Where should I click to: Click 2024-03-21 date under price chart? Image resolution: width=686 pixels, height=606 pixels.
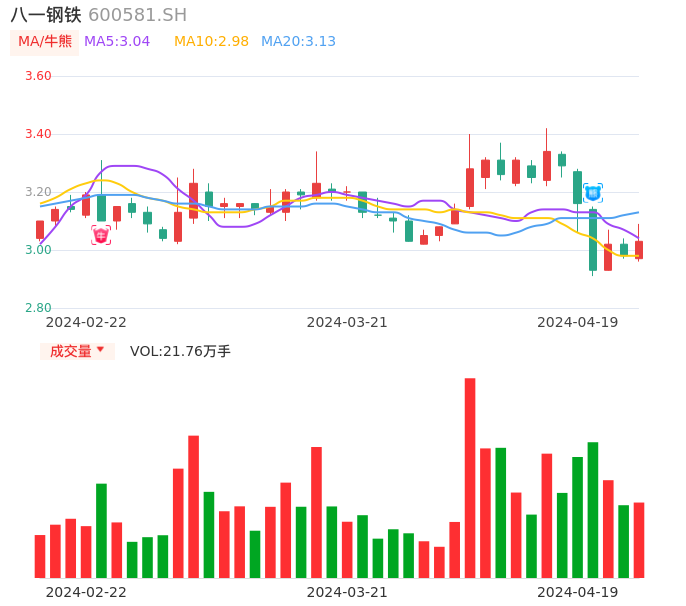[347, 322]
